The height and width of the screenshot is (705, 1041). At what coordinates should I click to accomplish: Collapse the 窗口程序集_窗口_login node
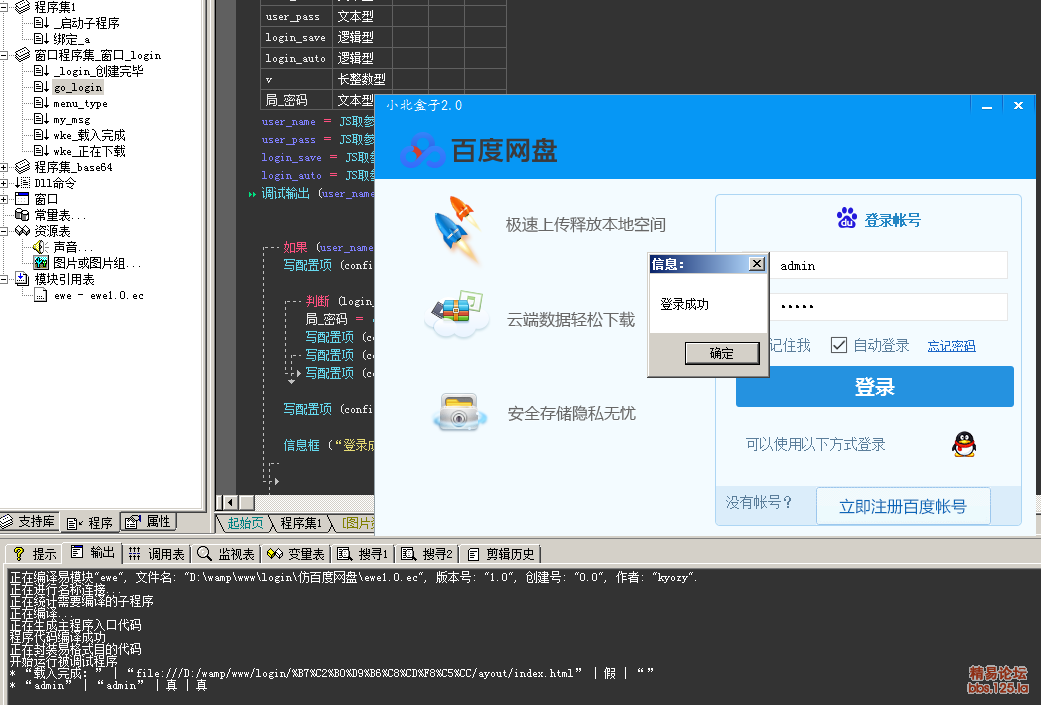[6, 55]
